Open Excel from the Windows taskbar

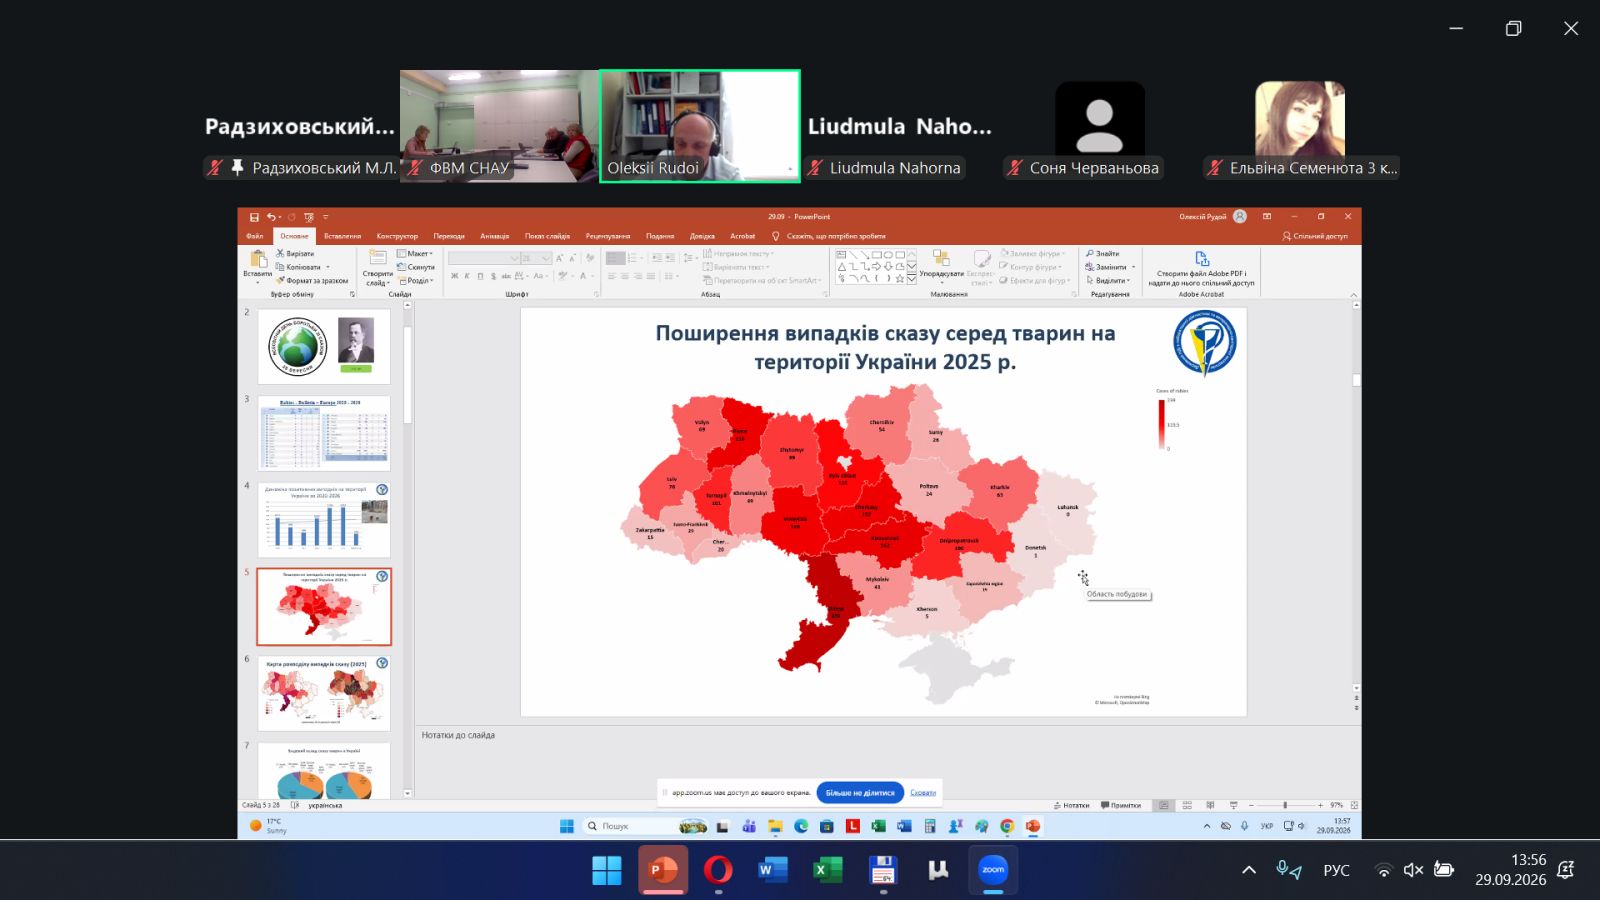pyautogui.click(x=827, y=870)
